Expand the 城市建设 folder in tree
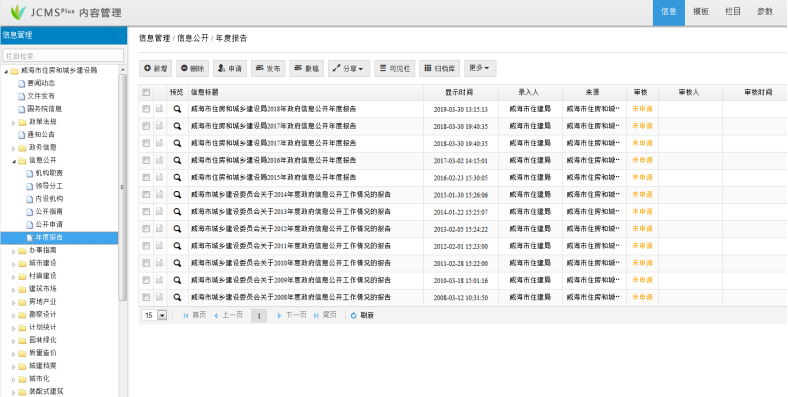The image size is (788, 397). point(14,263)
